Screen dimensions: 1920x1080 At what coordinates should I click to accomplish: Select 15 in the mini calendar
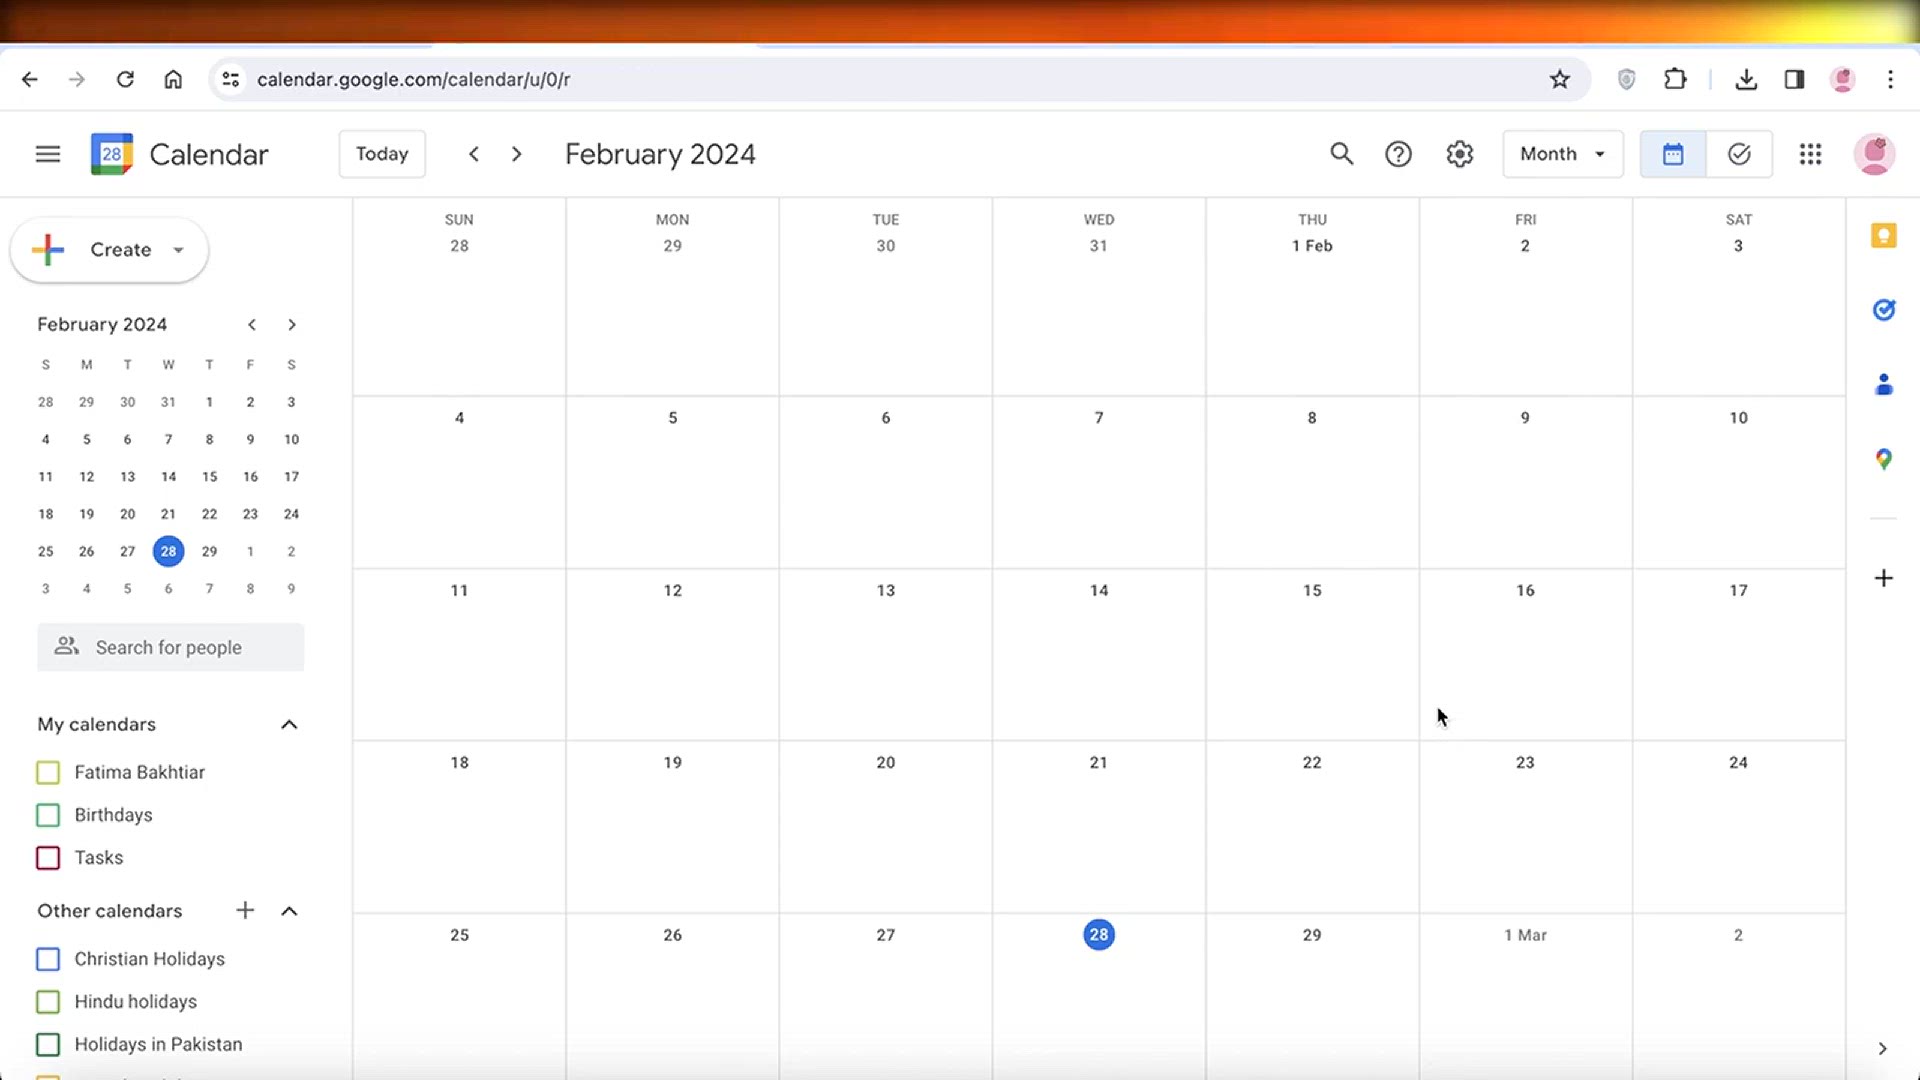pos(209,477)
